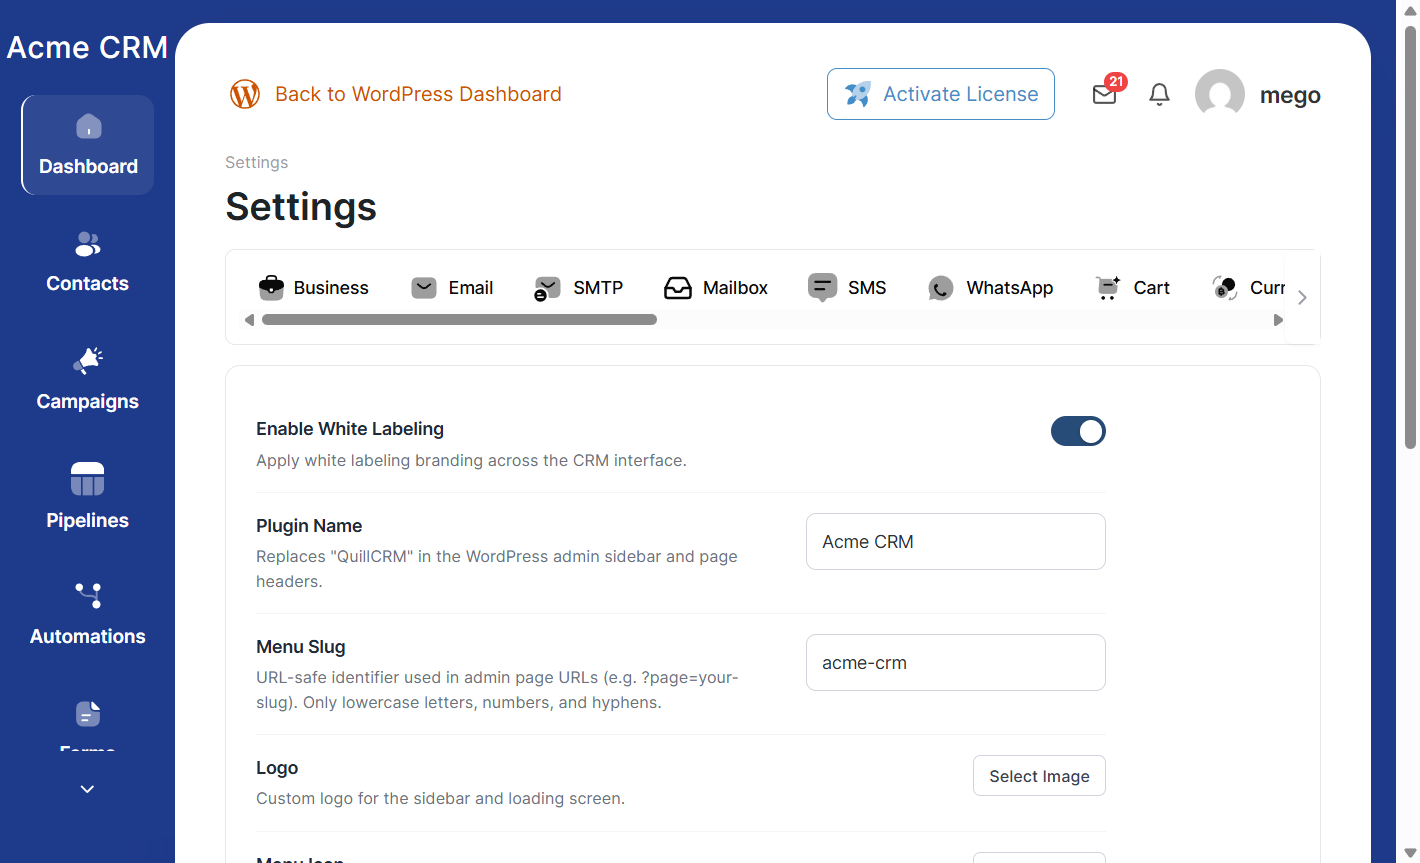Screen dimensions: 1420x863
Task: Open the WhatsApp settings tab icon
Action: click(940, 287)
